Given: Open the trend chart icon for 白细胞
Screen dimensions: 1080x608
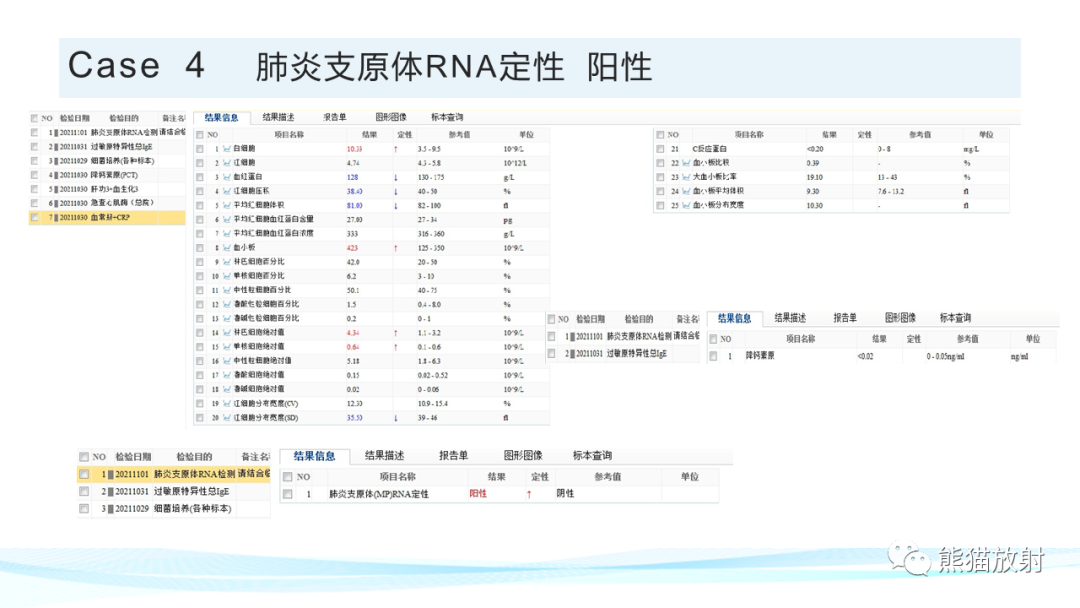Looking at the screenshot, I should coord(227,149).
